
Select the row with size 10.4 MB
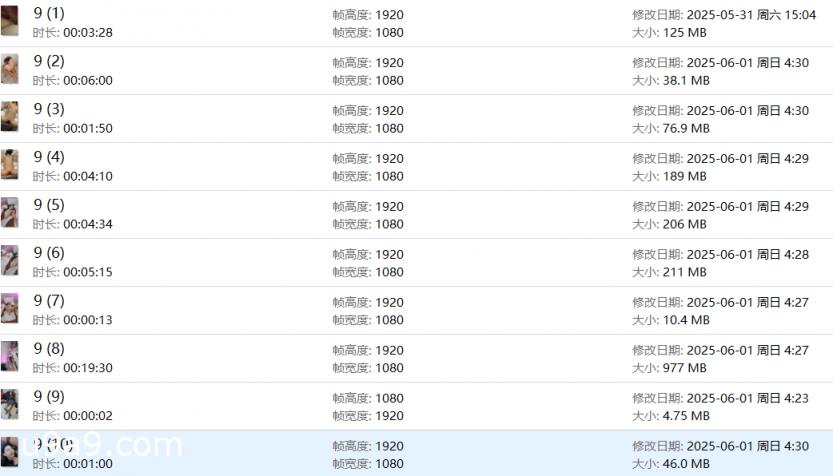[x=416, y=310]
